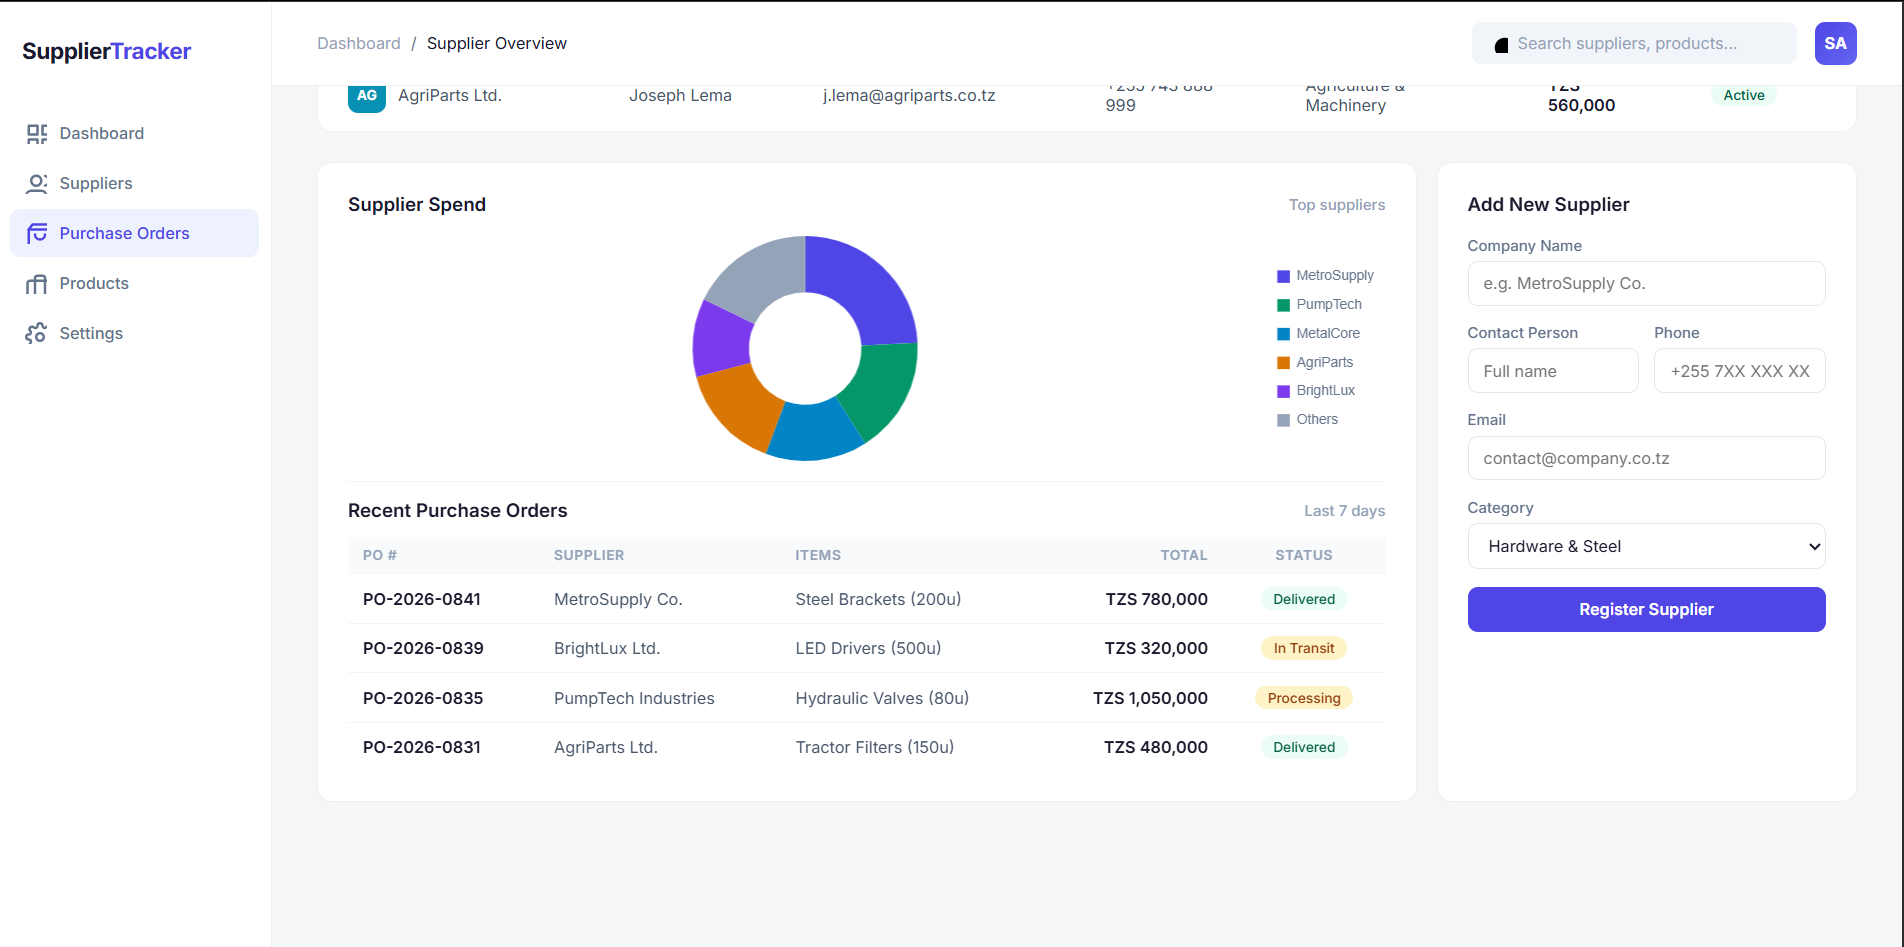Select order PO-2026-0841
Image resolution: width=1904 pixels, height=947 pixels.
click(422, 599)
